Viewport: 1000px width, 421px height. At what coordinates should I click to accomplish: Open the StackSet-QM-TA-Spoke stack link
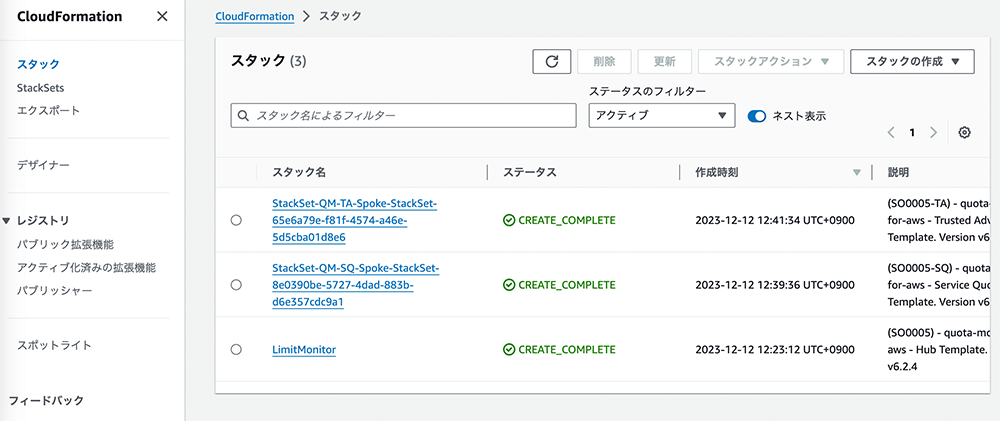click(x=356, y=221)
